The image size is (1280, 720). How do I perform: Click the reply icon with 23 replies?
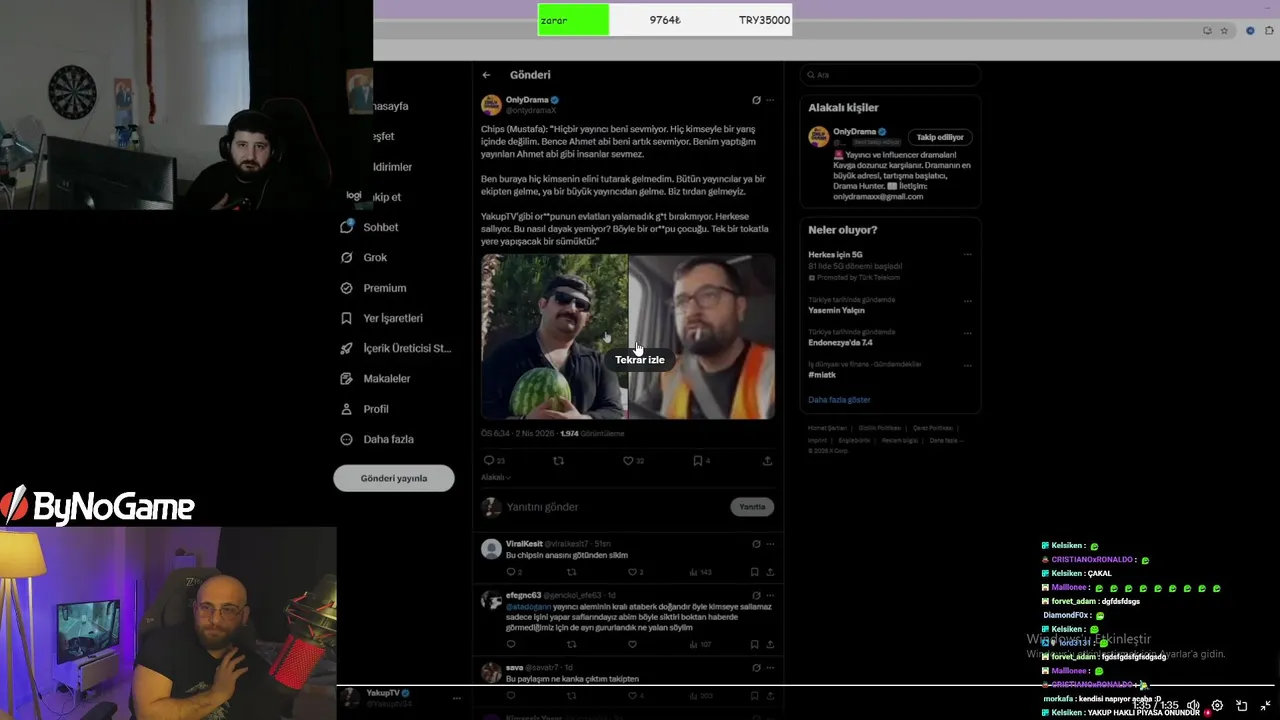(x=494, y=461)
